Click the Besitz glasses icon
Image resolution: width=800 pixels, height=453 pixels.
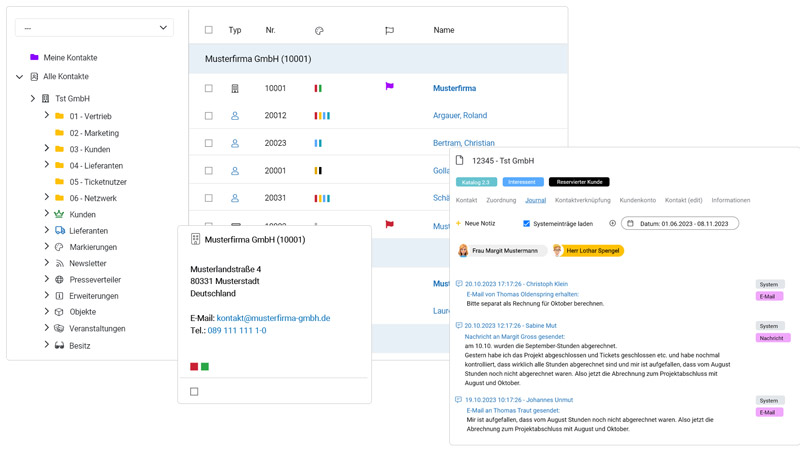click(59, 345)
